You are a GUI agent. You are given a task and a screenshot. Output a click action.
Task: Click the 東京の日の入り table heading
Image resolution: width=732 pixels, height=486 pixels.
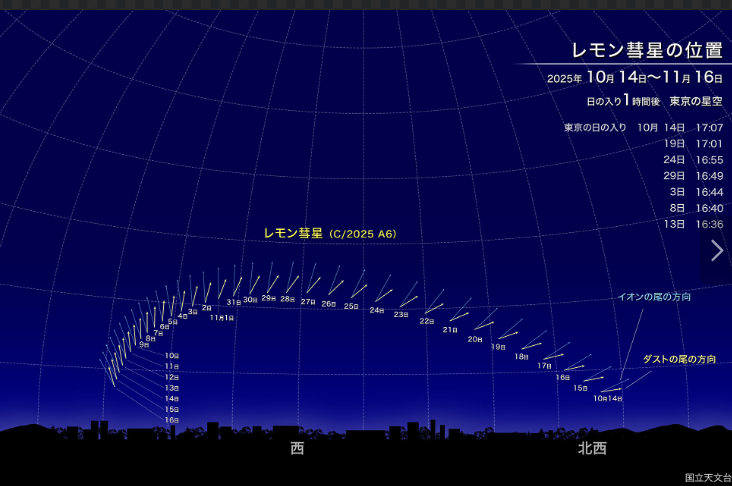click(594, 128)
